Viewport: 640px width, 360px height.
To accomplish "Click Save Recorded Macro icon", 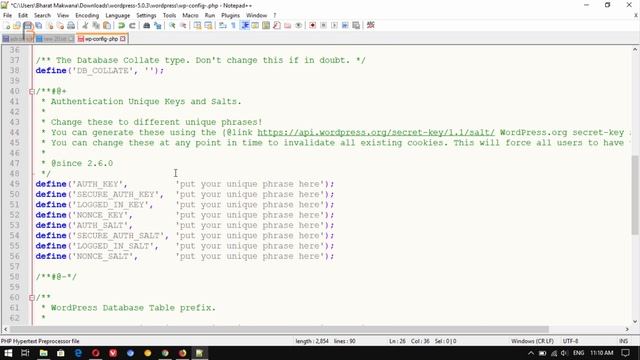I will point(356,25).
